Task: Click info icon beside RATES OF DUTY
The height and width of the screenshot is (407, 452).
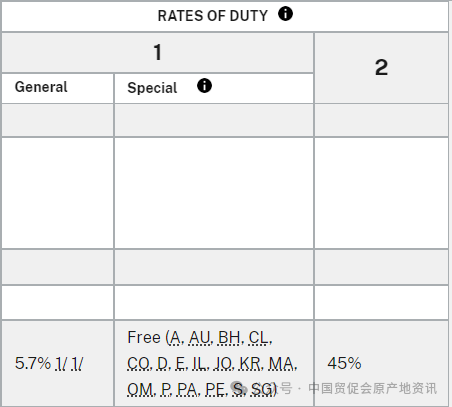Action: click(x=285, y=14)
